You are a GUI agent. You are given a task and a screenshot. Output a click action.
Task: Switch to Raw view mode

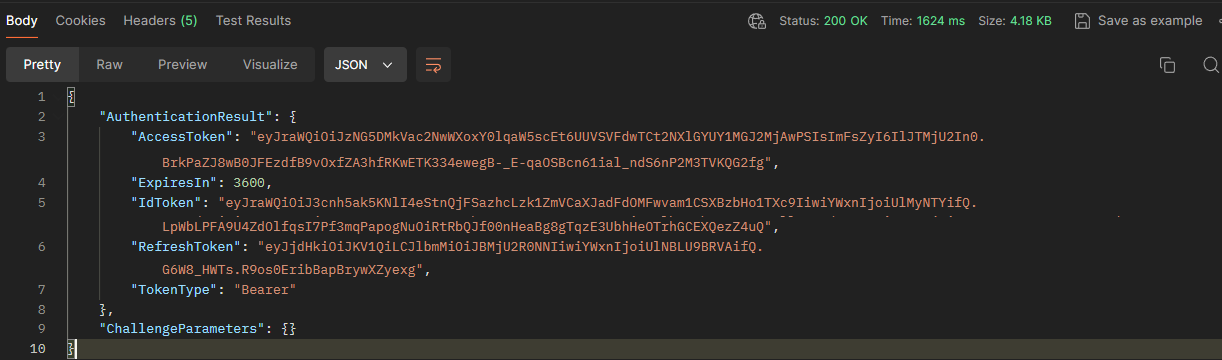(109, 64)
